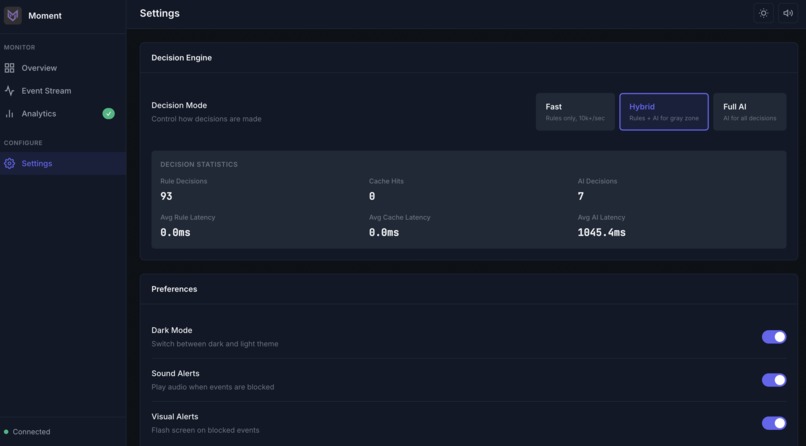806x446 pixels.
Task: Click the Visual Alerts label
Action: (175, 416)
